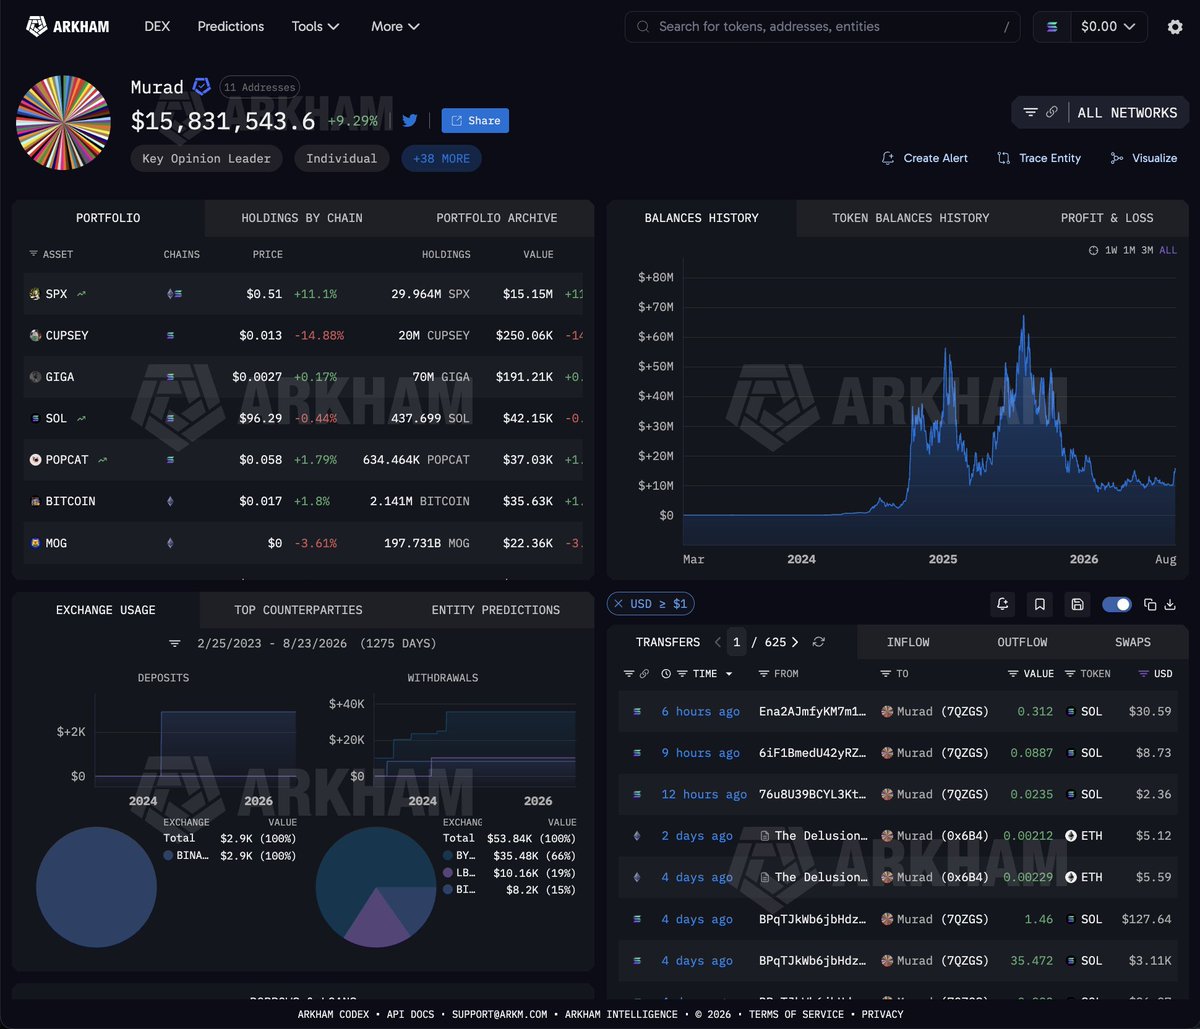Switch to the Token Balances History tab
The height and width of the screenshot is (1029, 1200).
pyautogui.click(x=910, y=218)
